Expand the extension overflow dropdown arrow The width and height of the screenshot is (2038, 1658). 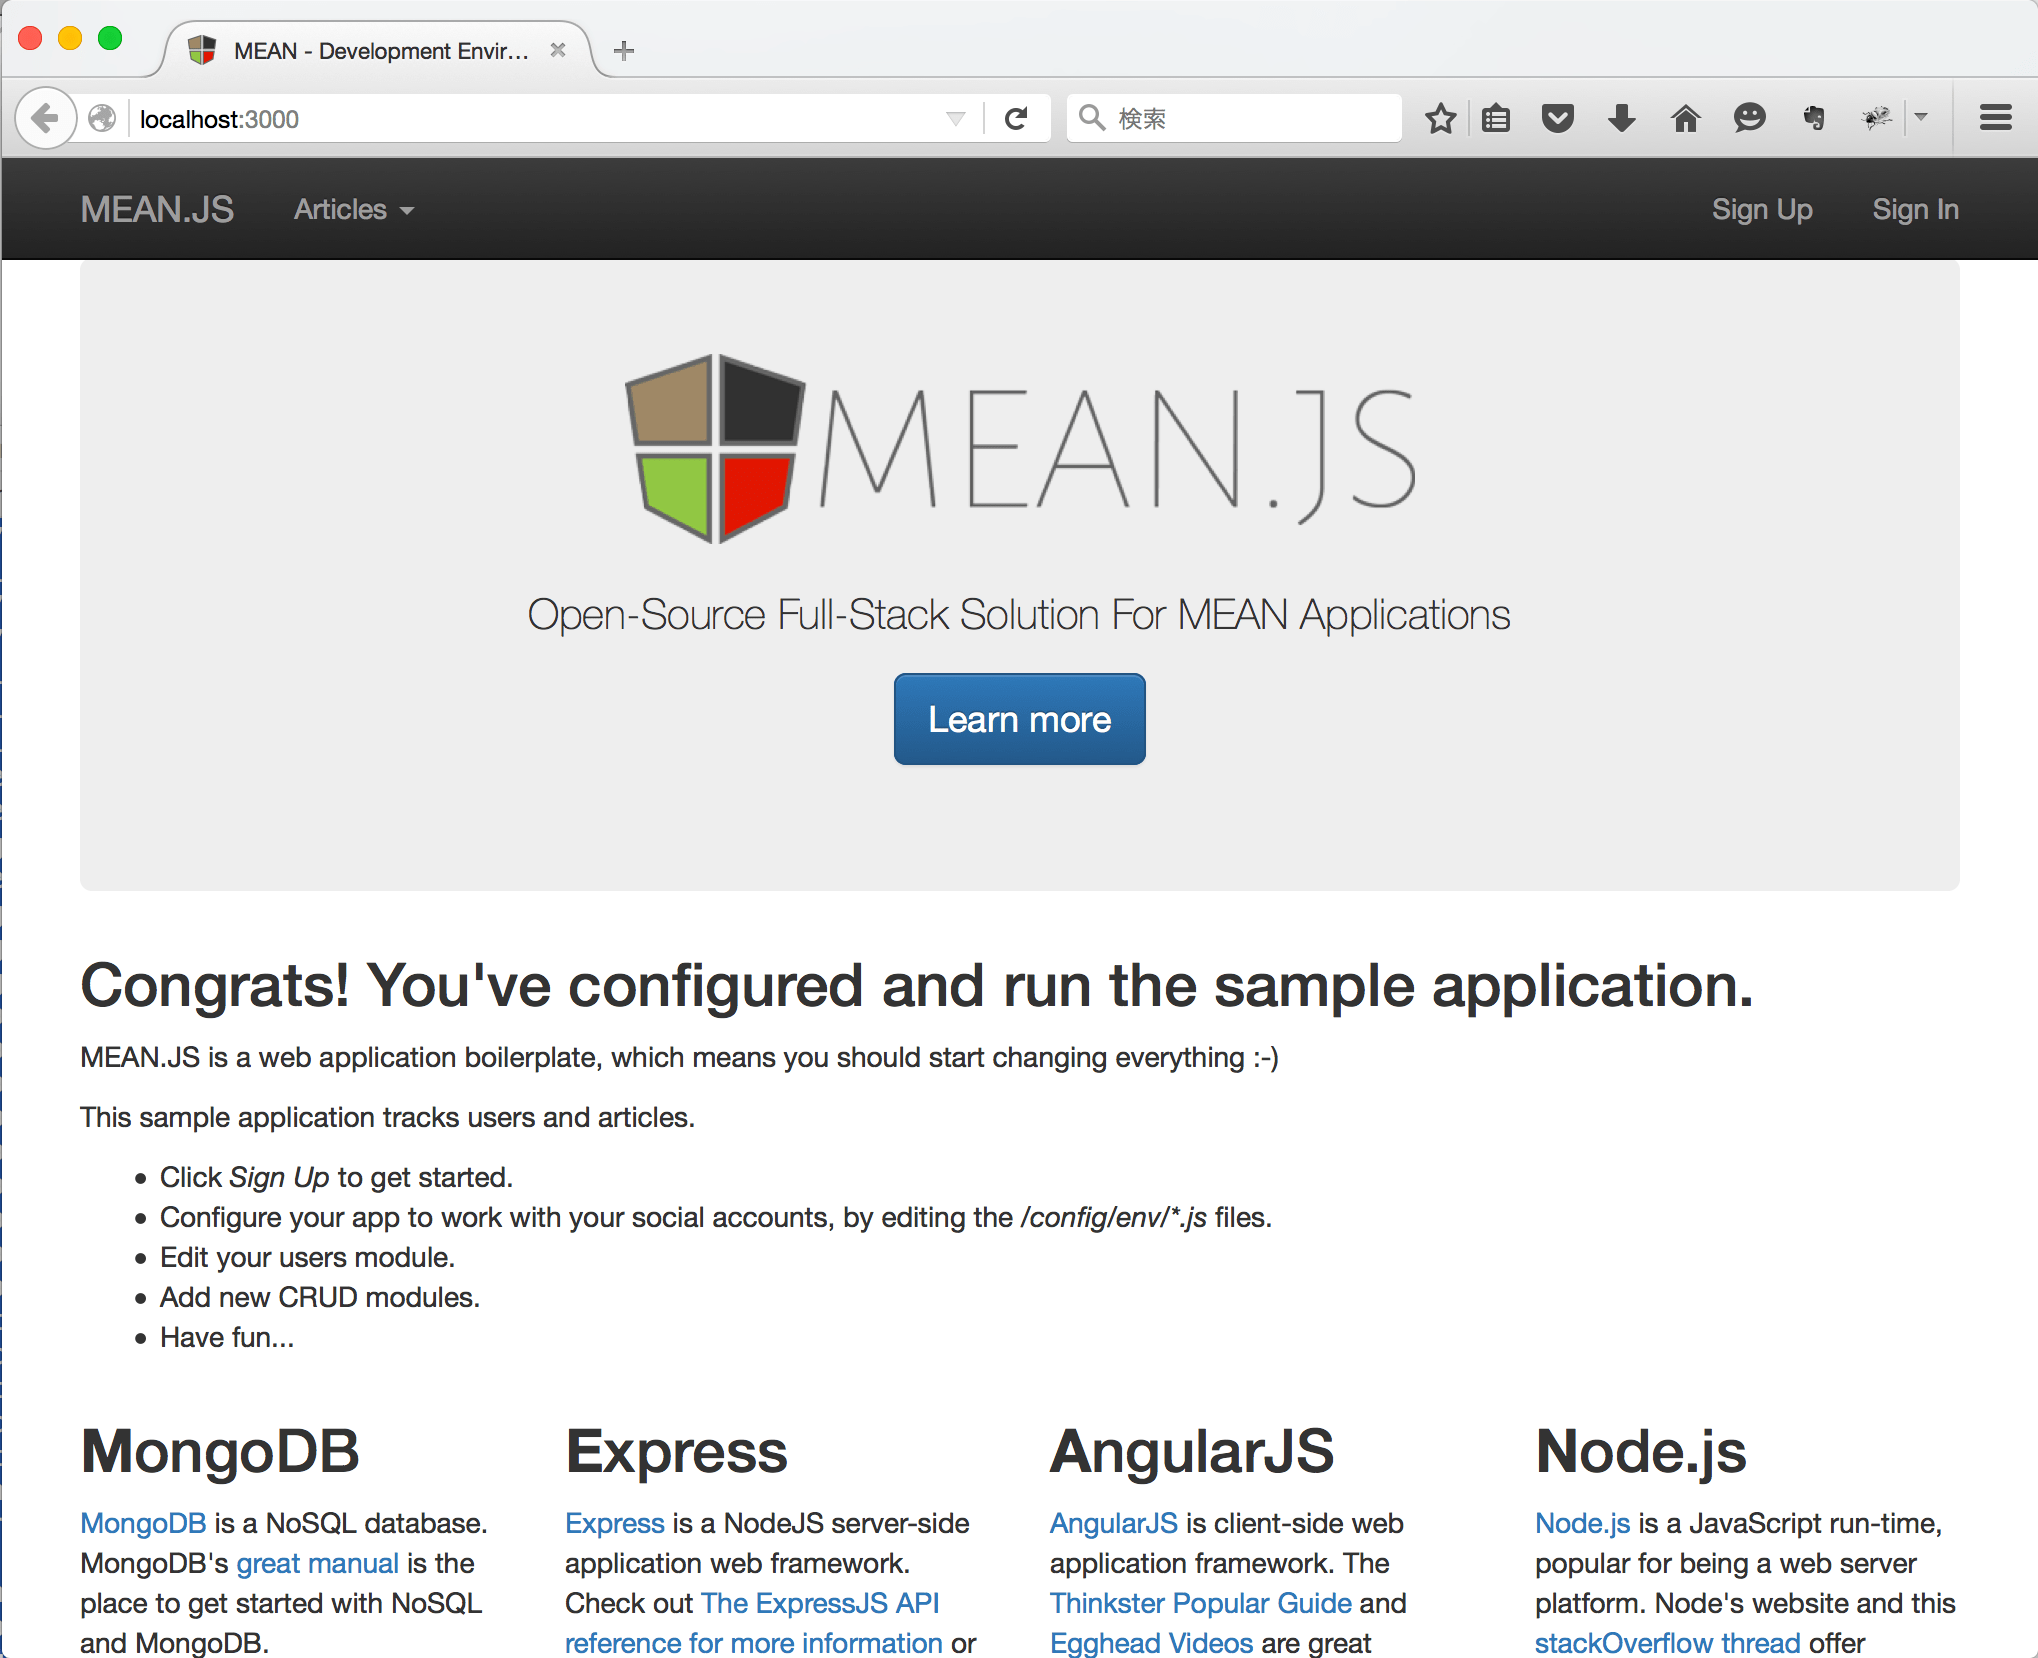[x=1922, y=118]
